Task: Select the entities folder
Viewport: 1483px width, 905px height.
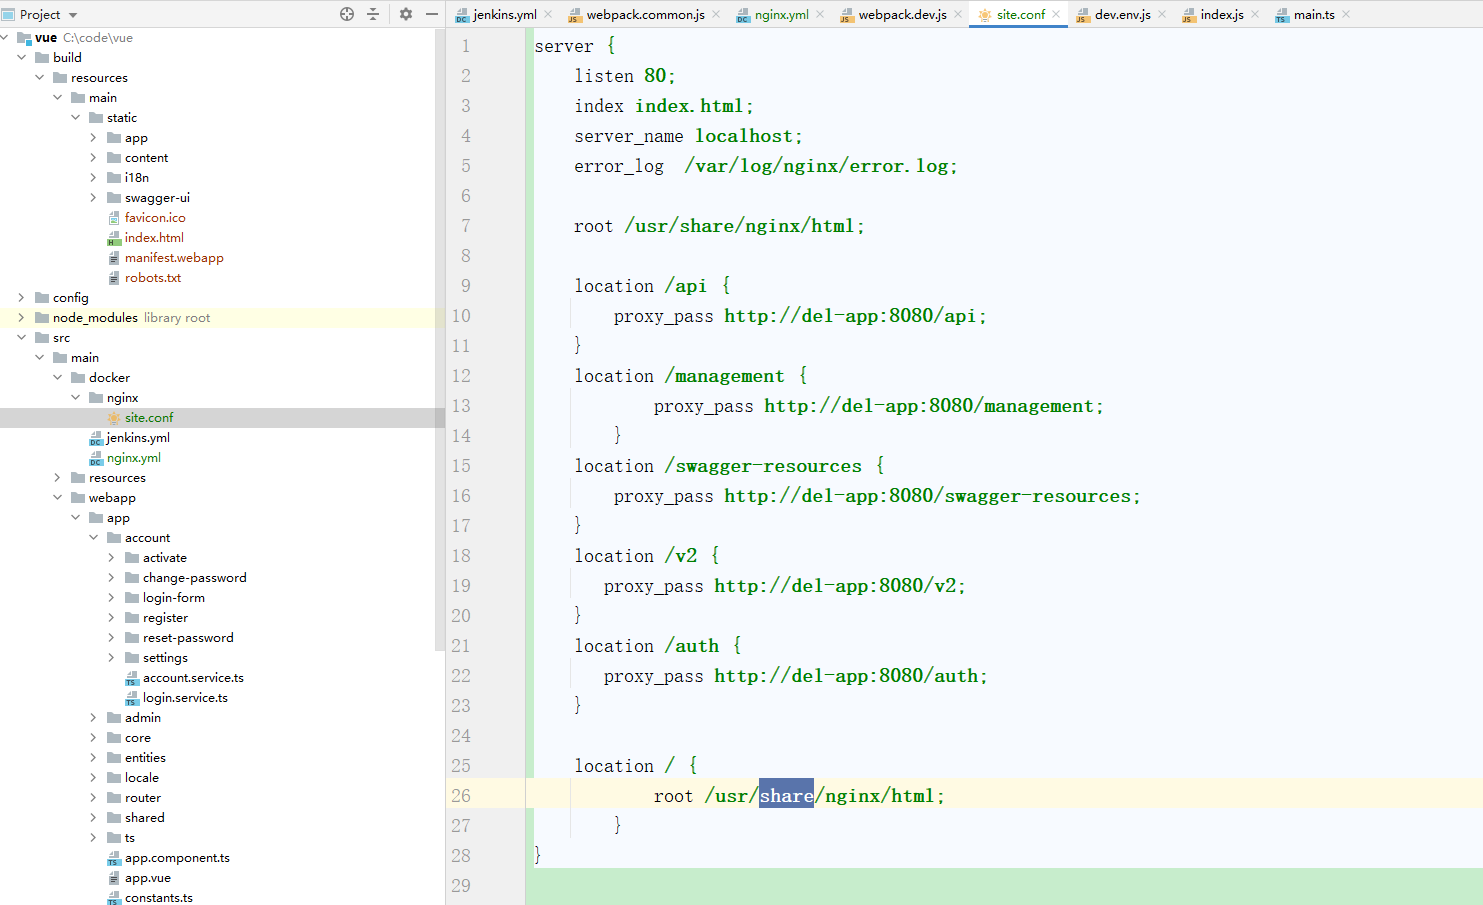Action: point(145,757)
